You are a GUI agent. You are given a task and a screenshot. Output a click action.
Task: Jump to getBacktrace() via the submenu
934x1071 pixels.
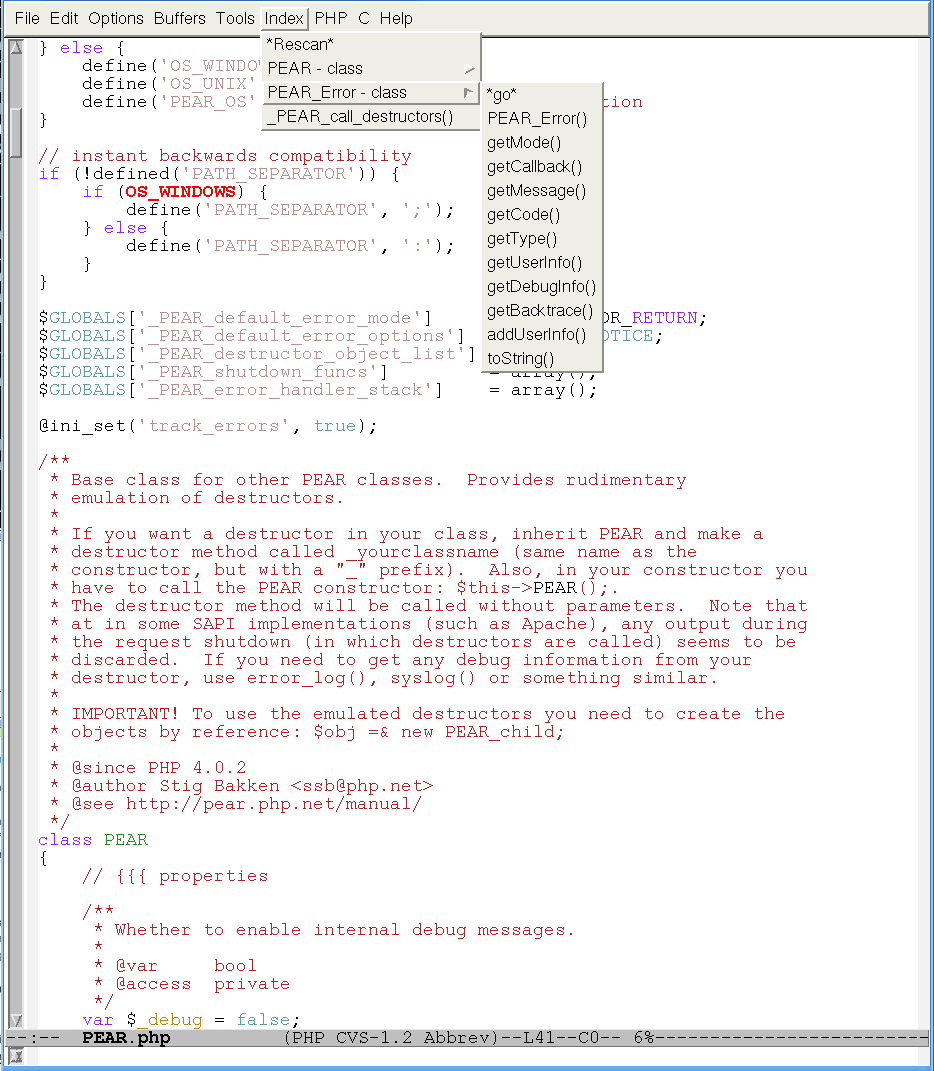tap(542, 310)
